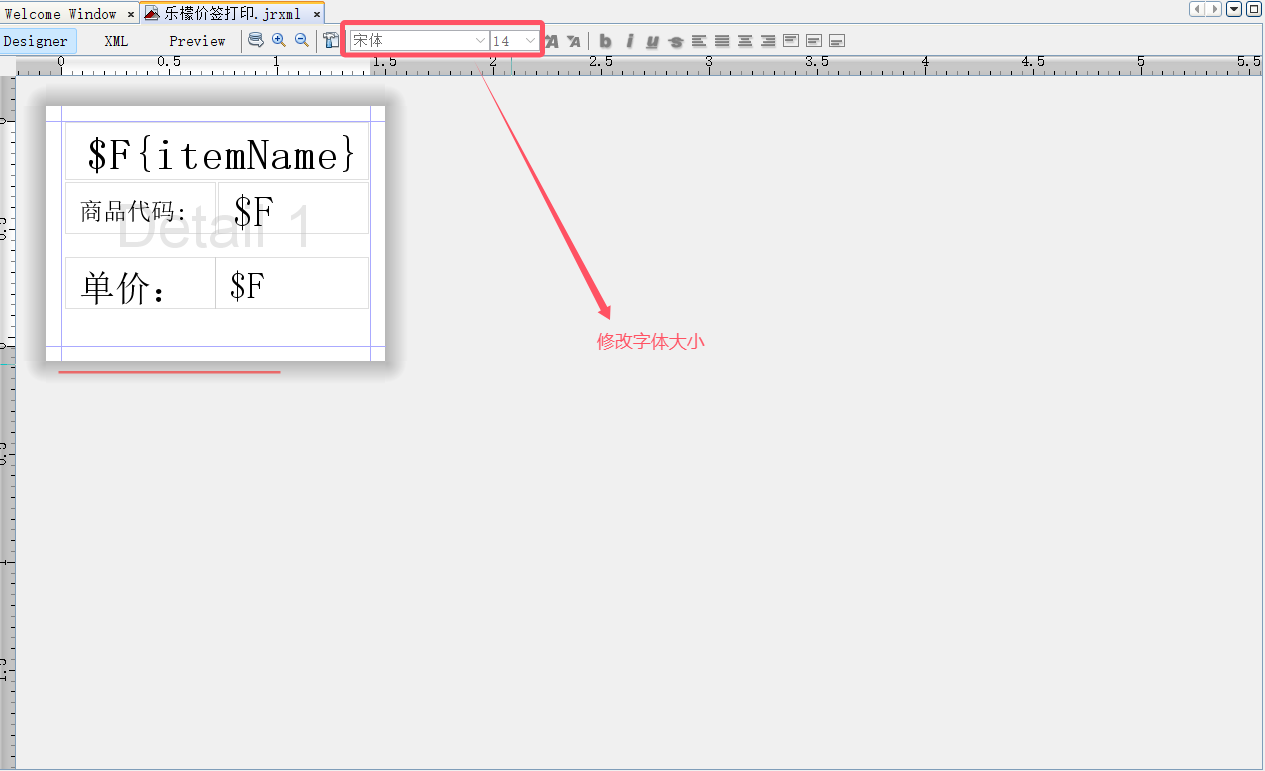Select the 单价: static label
1265x771 pixels.
(x=140, y=283)
